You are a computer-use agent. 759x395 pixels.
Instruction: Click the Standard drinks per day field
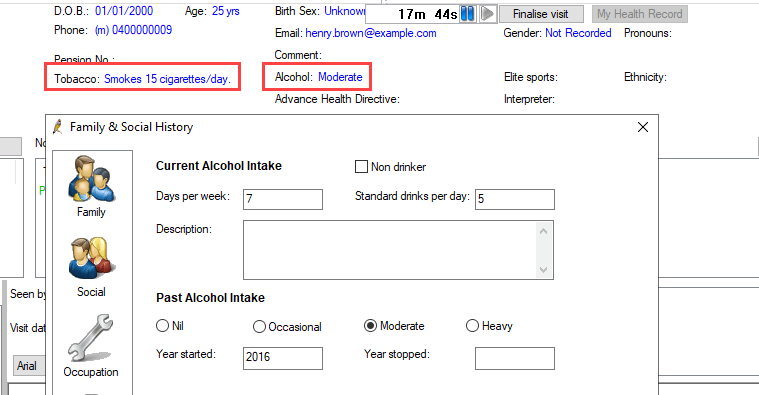pyautogui.click(x=515, y=199)
